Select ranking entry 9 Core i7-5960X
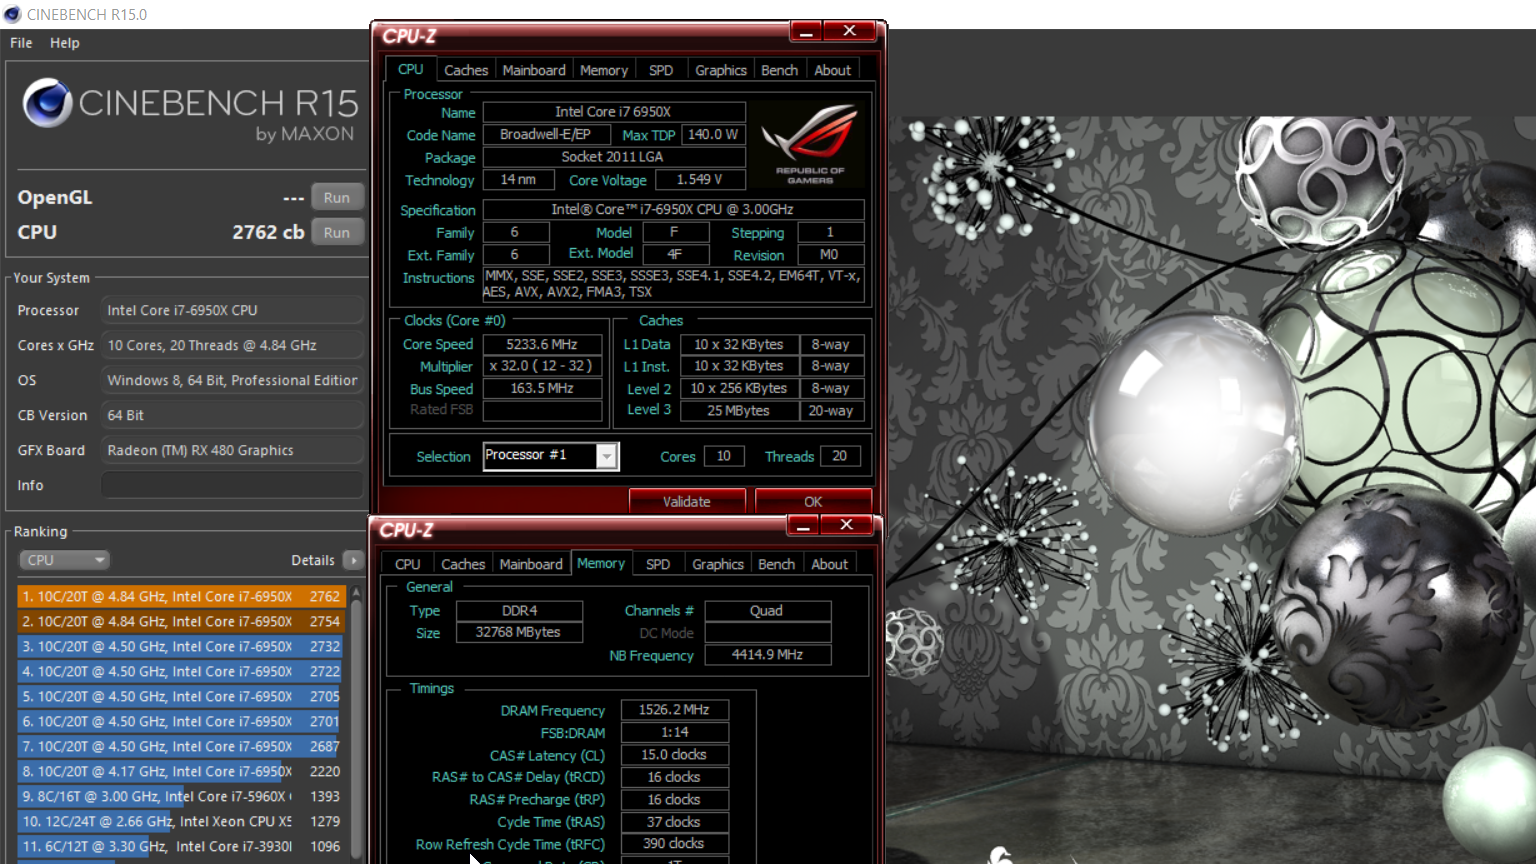The height and width of the screenshot is (864, 1536). click(x=181, y=796)
